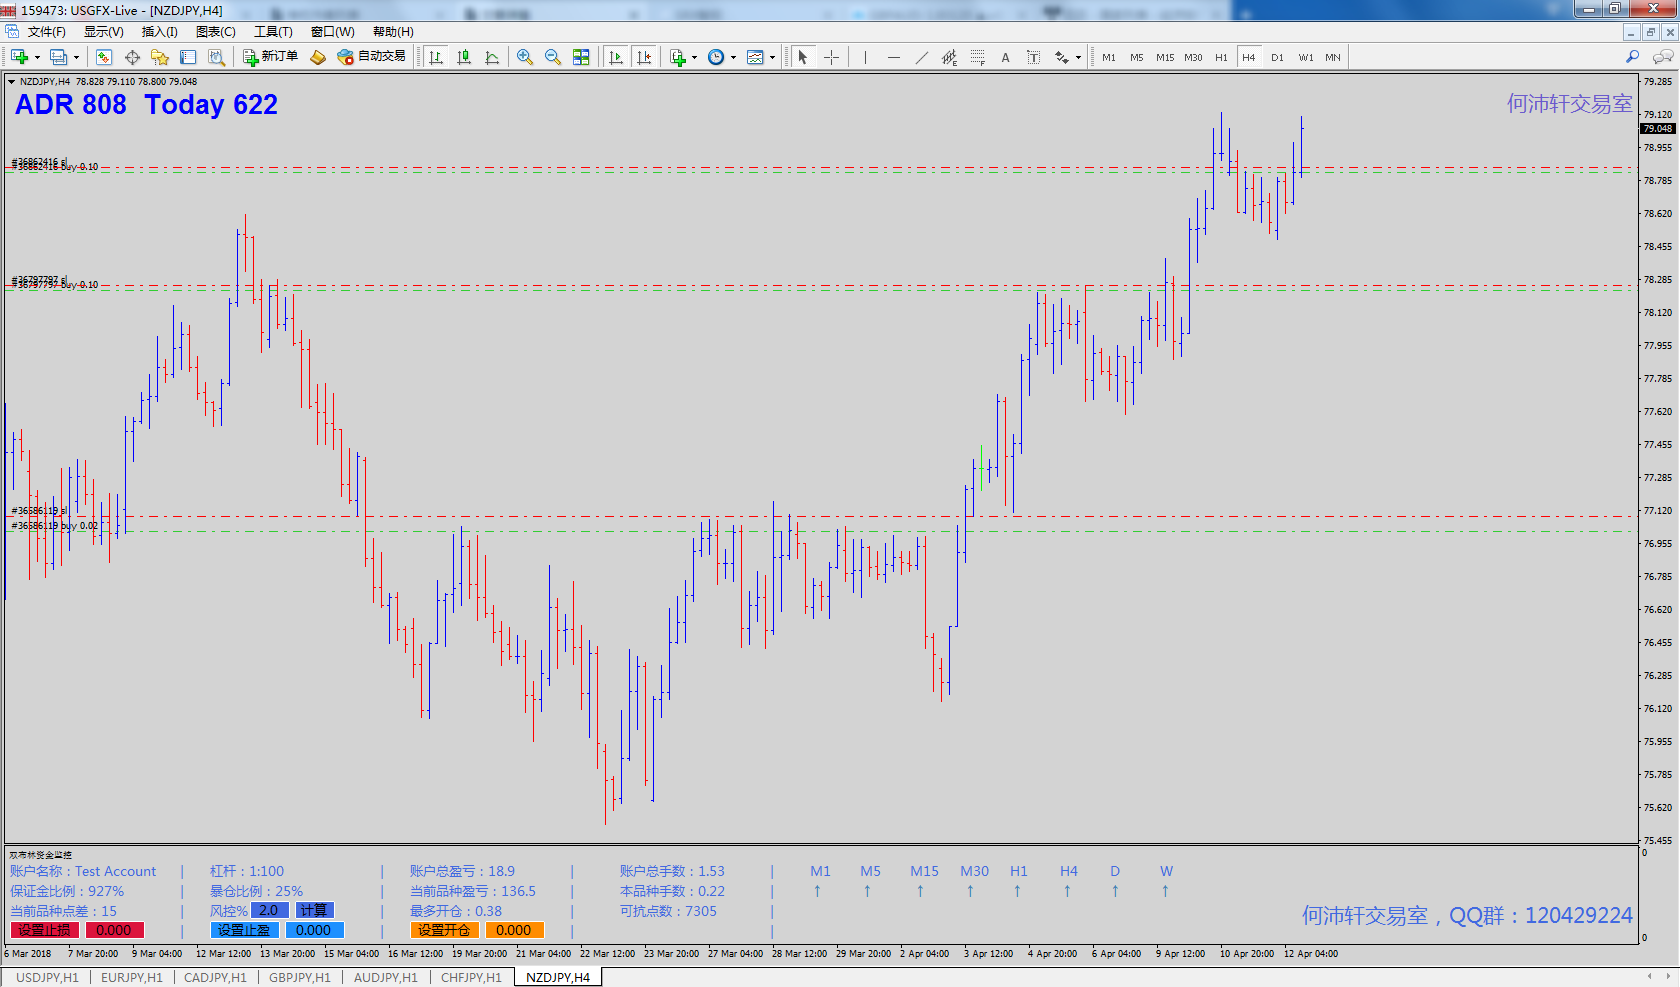1680x987 pixels.
Task: Click the 计算 calculate button
Action: click(x=314, y=910)
